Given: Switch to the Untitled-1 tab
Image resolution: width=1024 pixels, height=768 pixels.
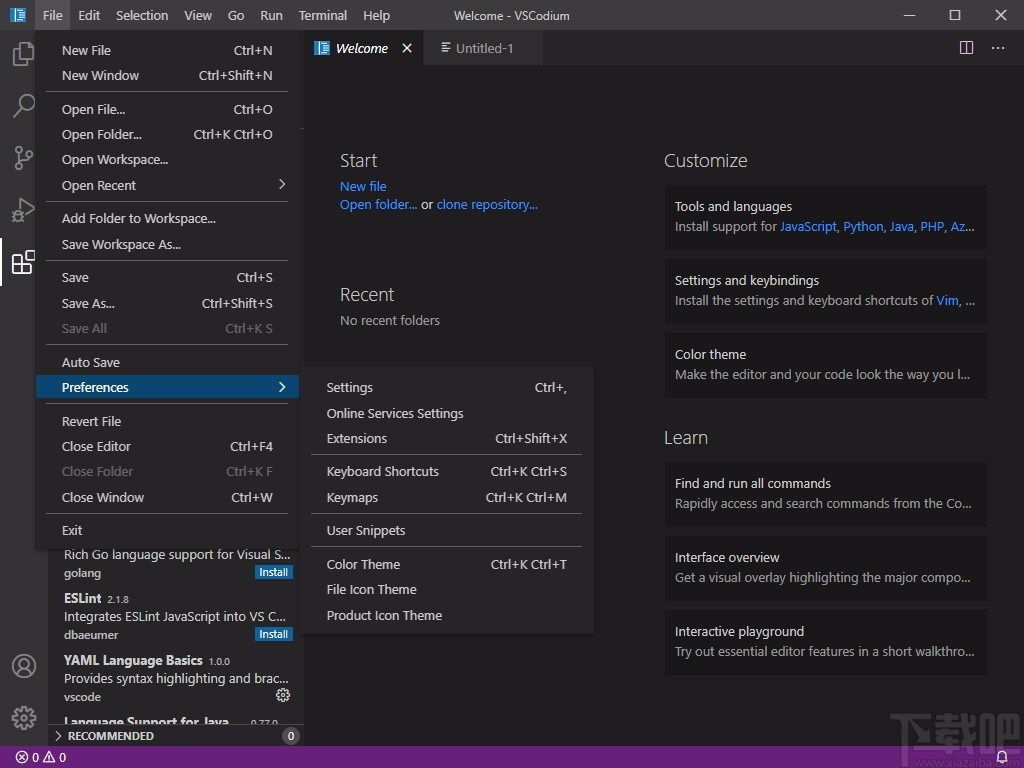Looking at the screenshot, I should click(x=482, y=47).
